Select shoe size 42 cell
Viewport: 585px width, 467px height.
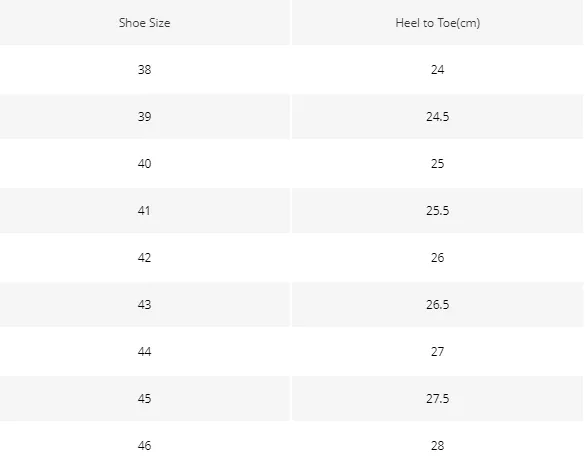pos(145,258)
